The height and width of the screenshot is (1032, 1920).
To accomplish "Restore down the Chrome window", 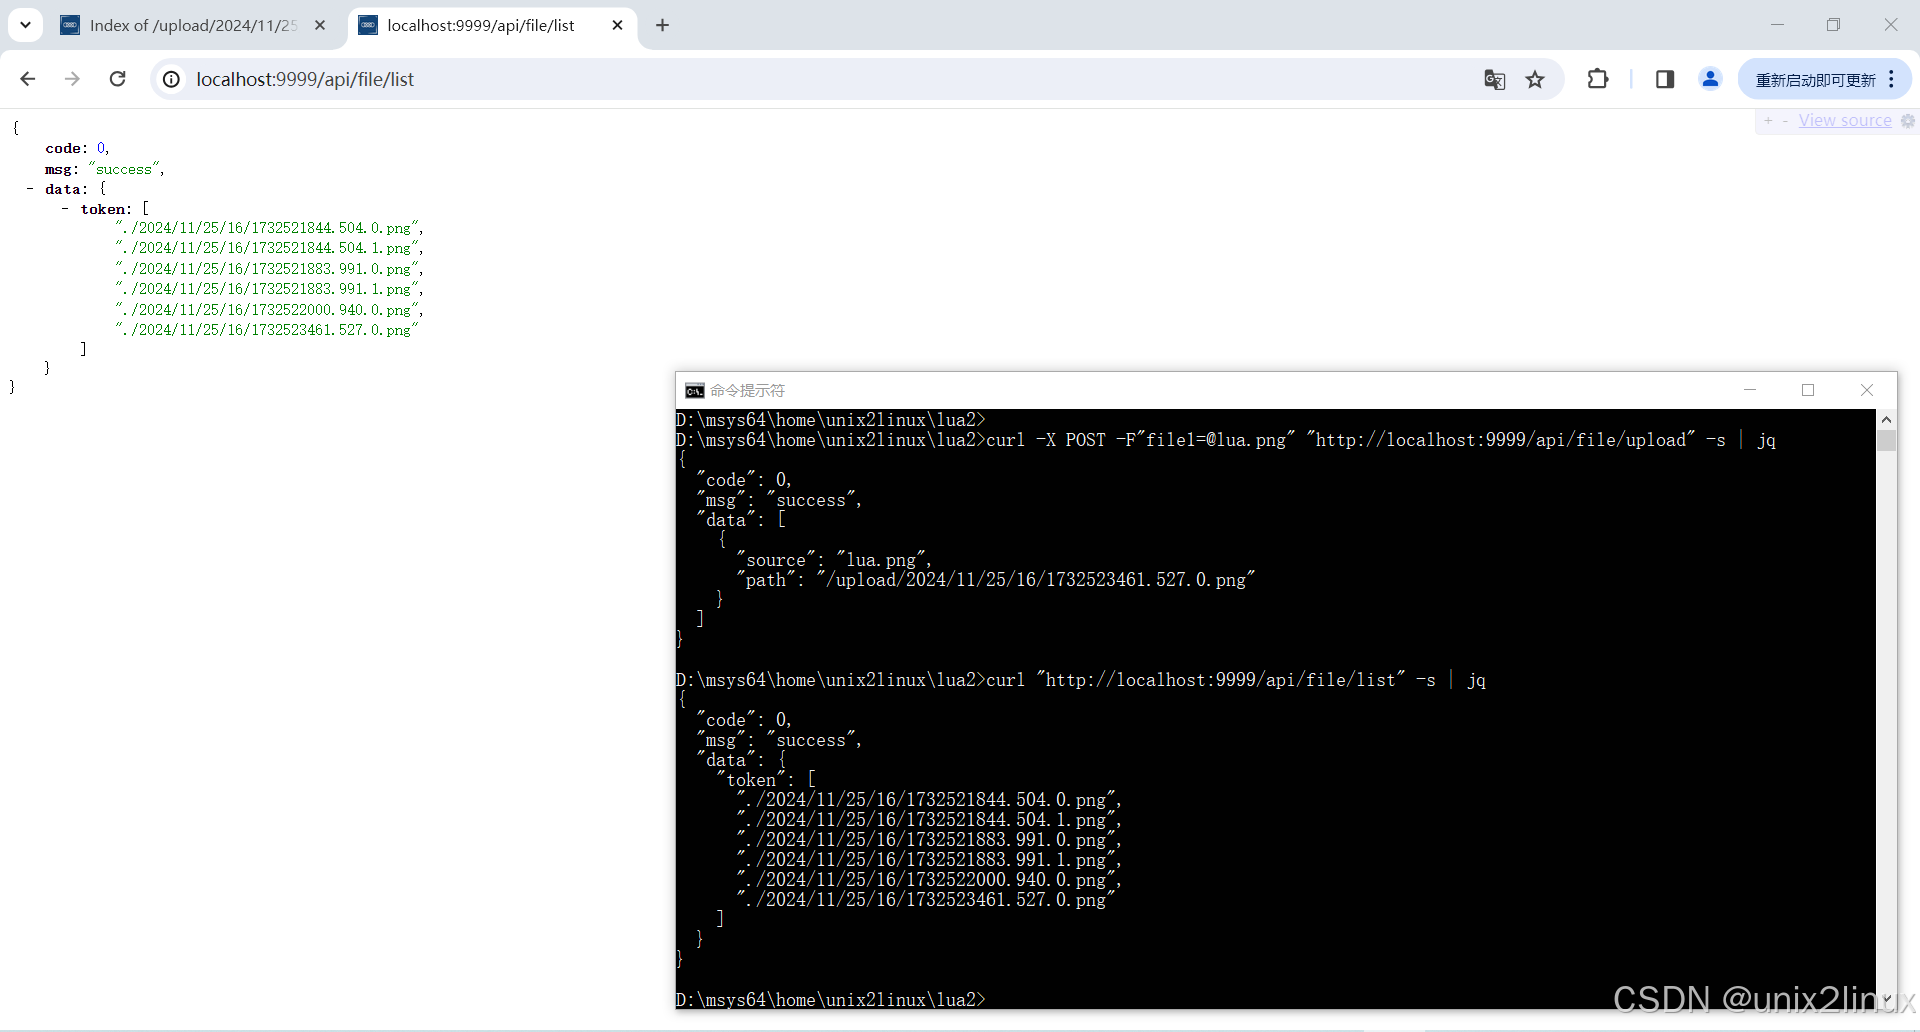I will tap(1833, 25).
